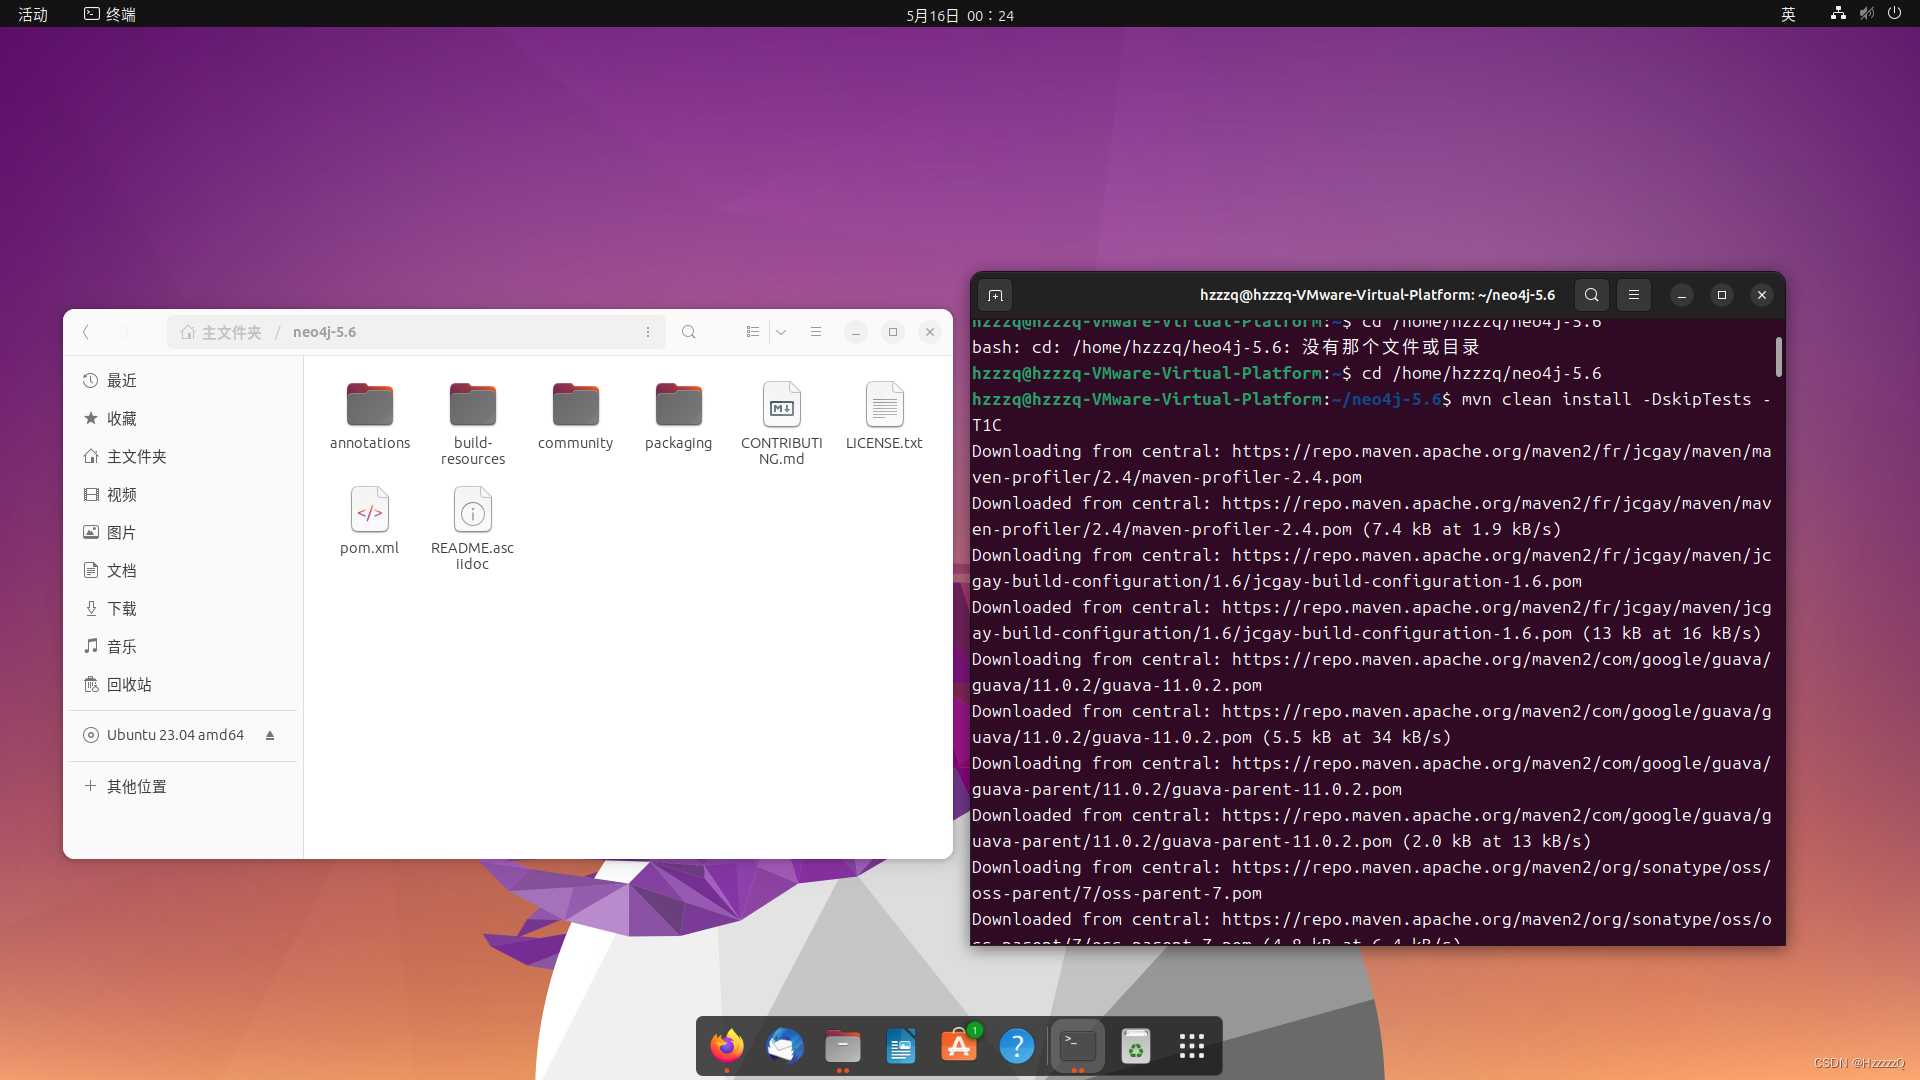Screen dimensions: 1920x1080
Task: Eject the Ubuntu 23.04 amd64 disc
Action: [x=270, y=735]
